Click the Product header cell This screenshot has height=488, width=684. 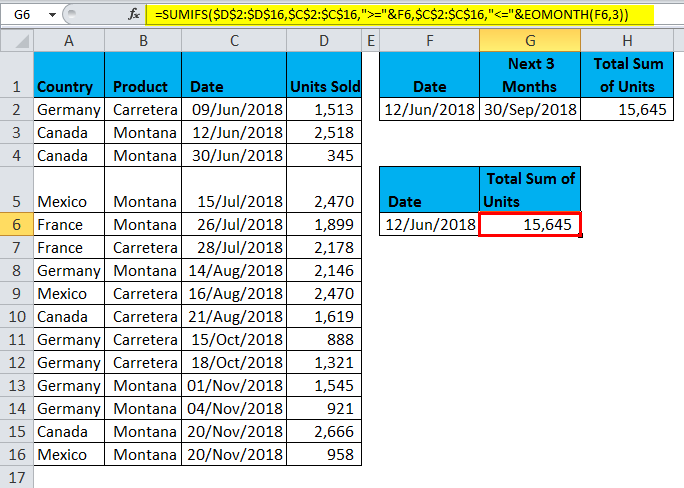[x=143, y=75]
